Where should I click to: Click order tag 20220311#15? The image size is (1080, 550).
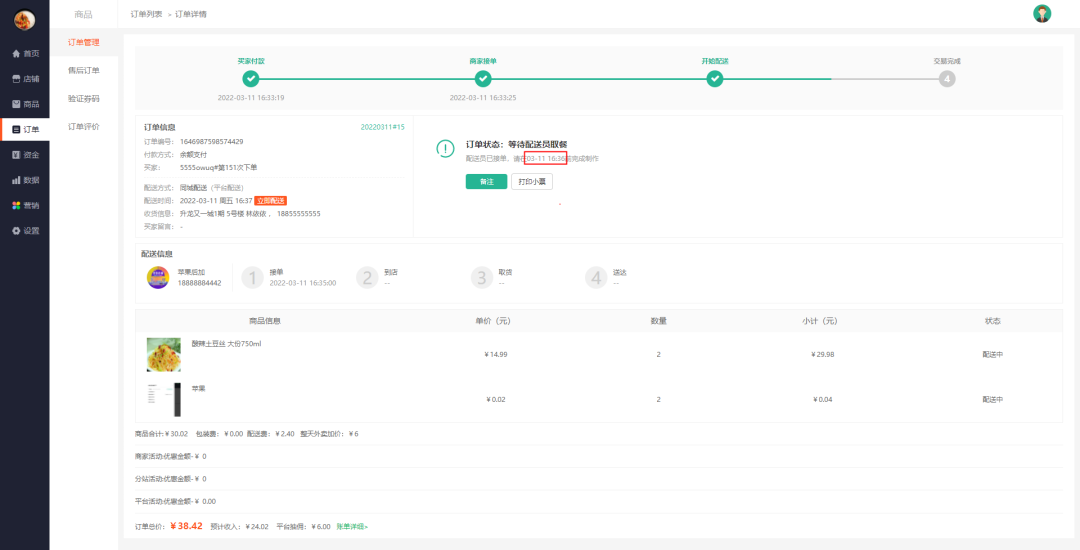pos(382,127)
